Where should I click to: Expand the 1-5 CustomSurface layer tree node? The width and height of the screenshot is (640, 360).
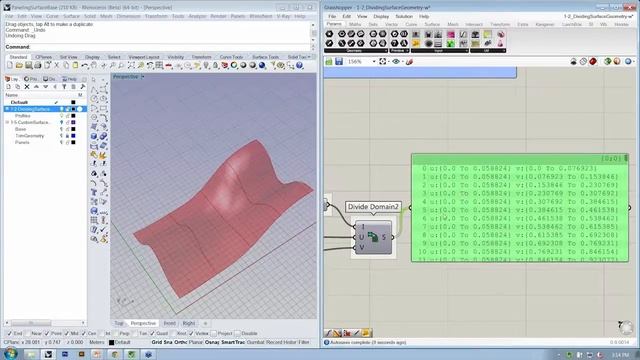click(x=7, y=122)
